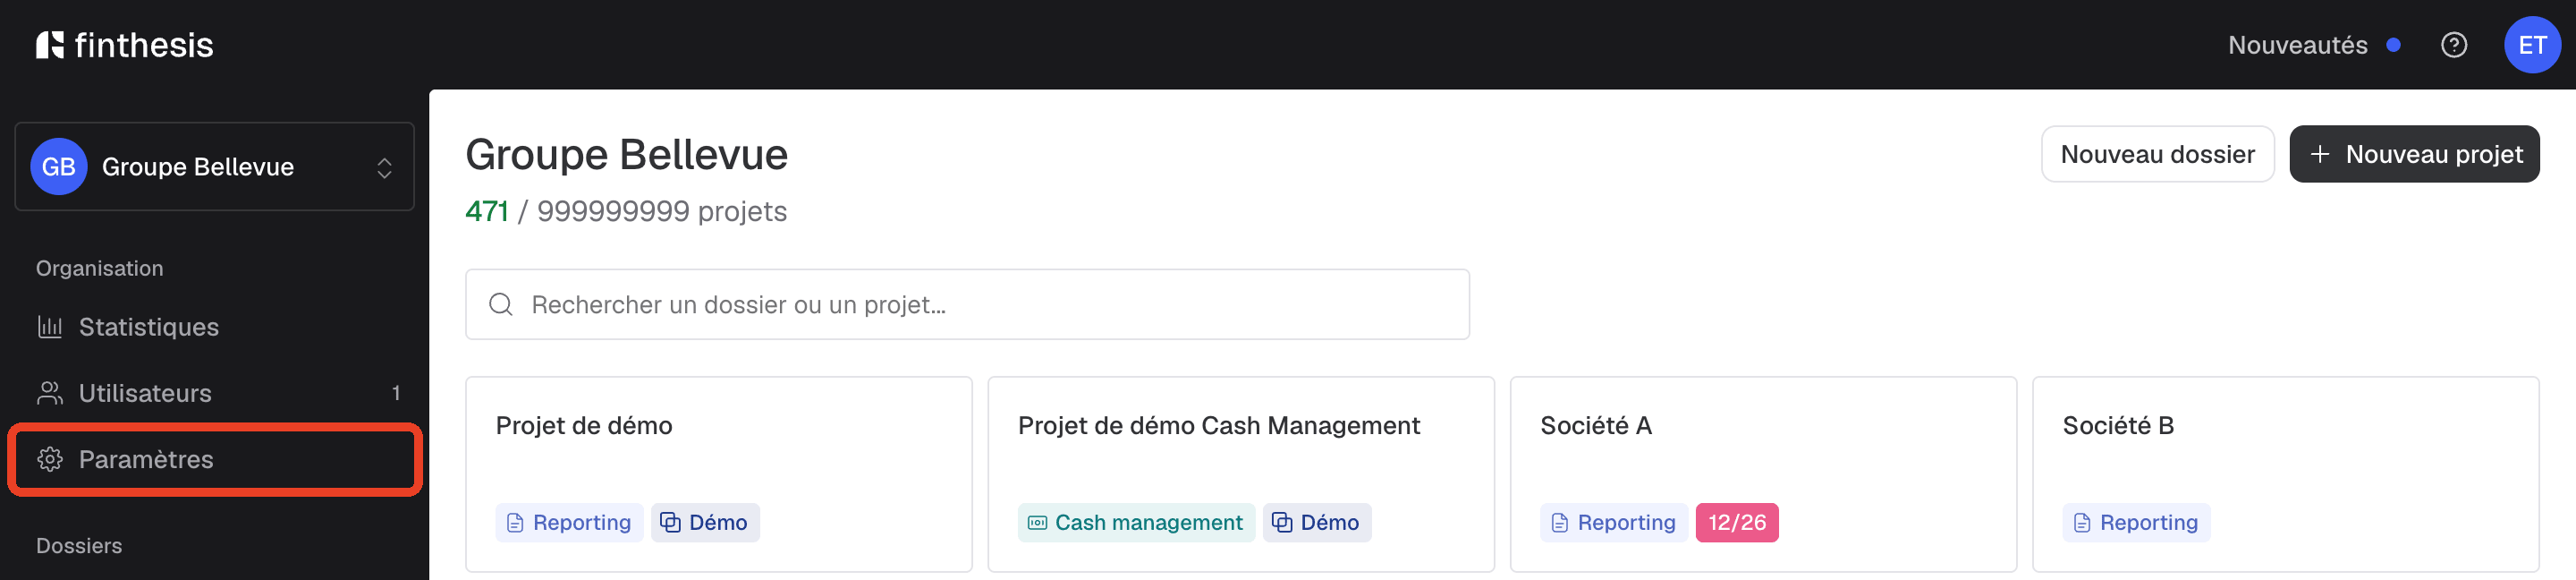Image resolution: width=2576 pixels, height=580 pixels.
Task: Expand the Groupe Bellevue organisation switcher
Action: 214,166
